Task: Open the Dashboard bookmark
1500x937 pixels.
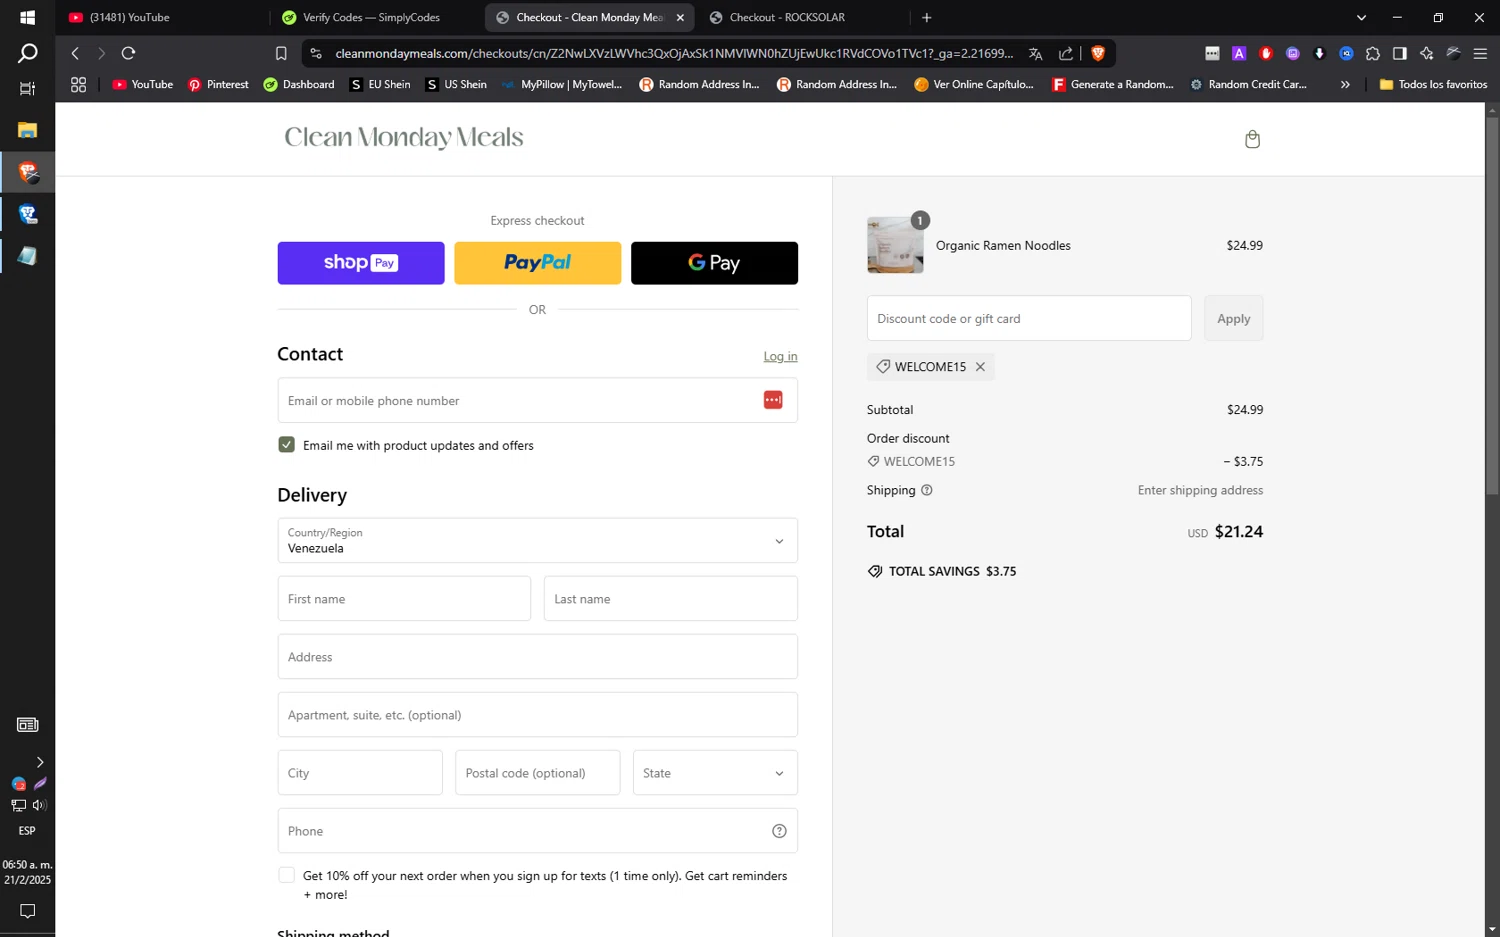Action: (x=299, y=85)
